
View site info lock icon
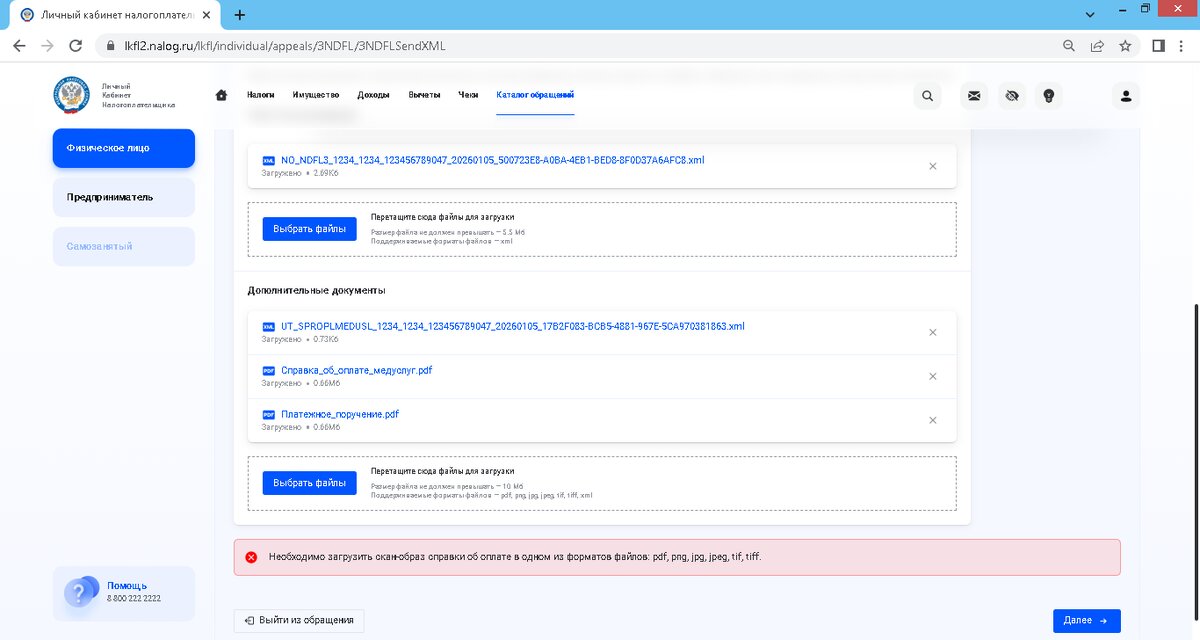click(x=110, y=45)
